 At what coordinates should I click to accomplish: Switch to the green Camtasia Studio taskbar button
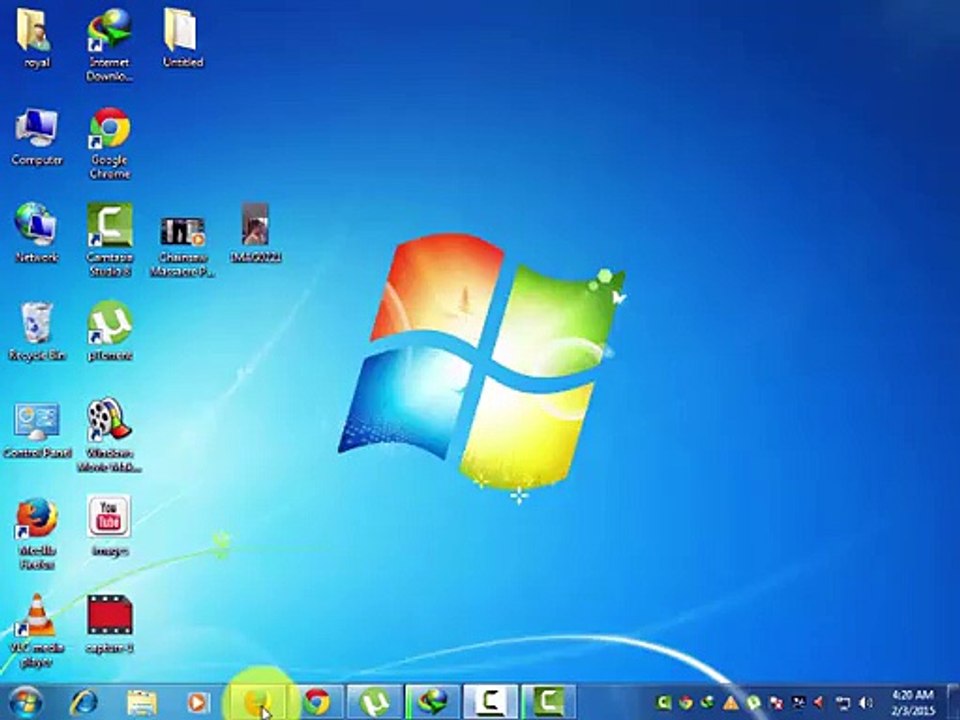(x=548, y=702)
